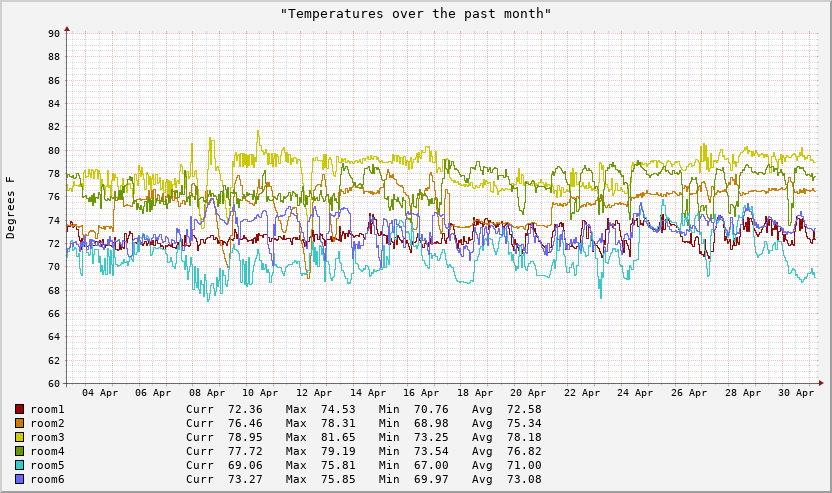Image resolution: width=832 pixels, height=493 pixels.
Task: Click room2 min value 68.98
Action: point(431,423)
